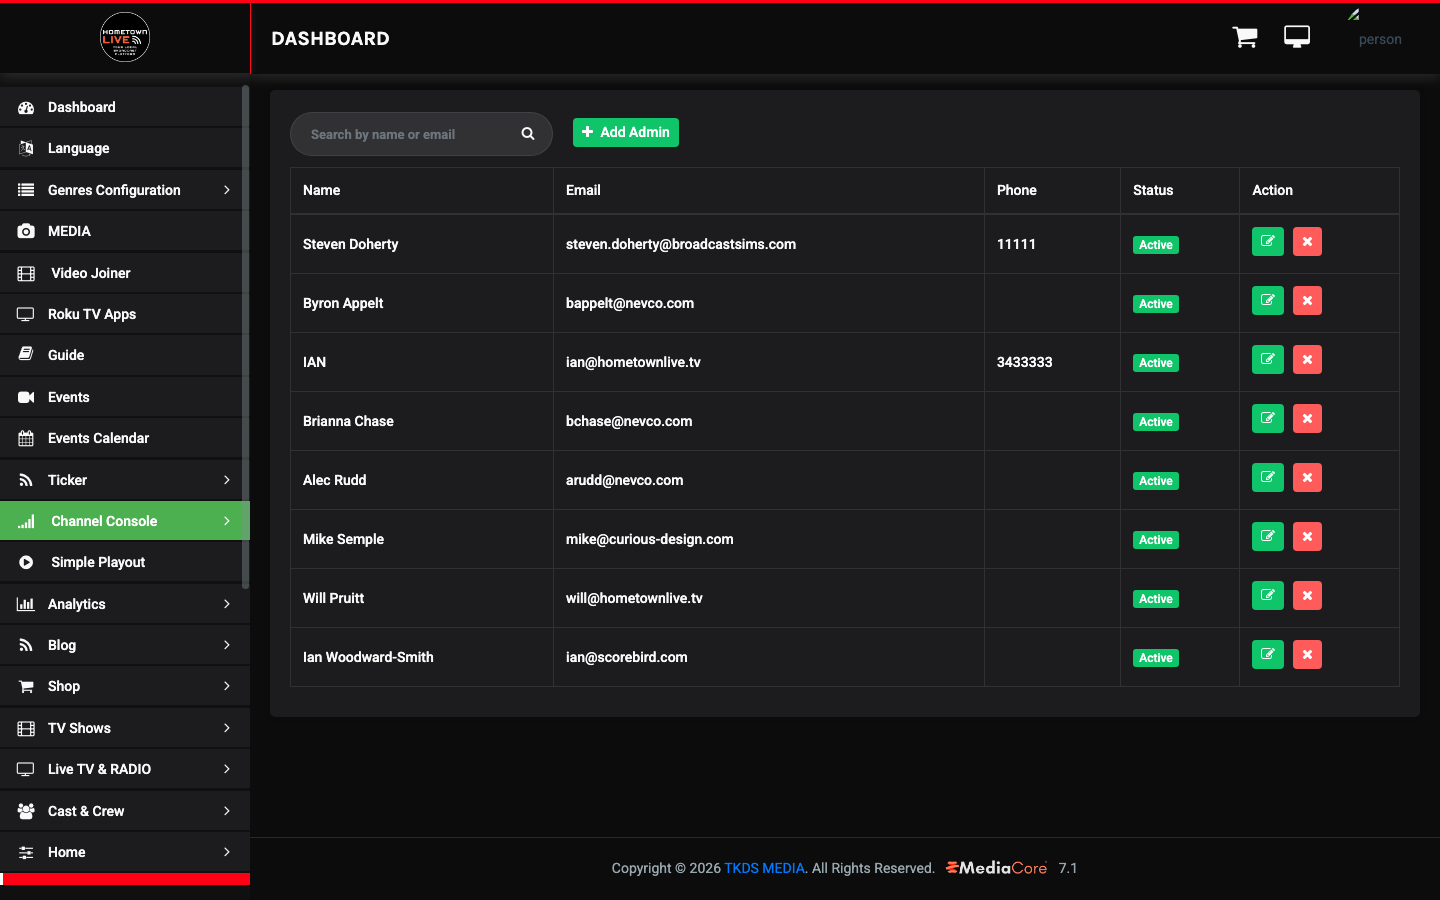Screen dimensions: 1440x900
Task: Expand the Analytics submenu arrow
Action: (x=227, y=604)
